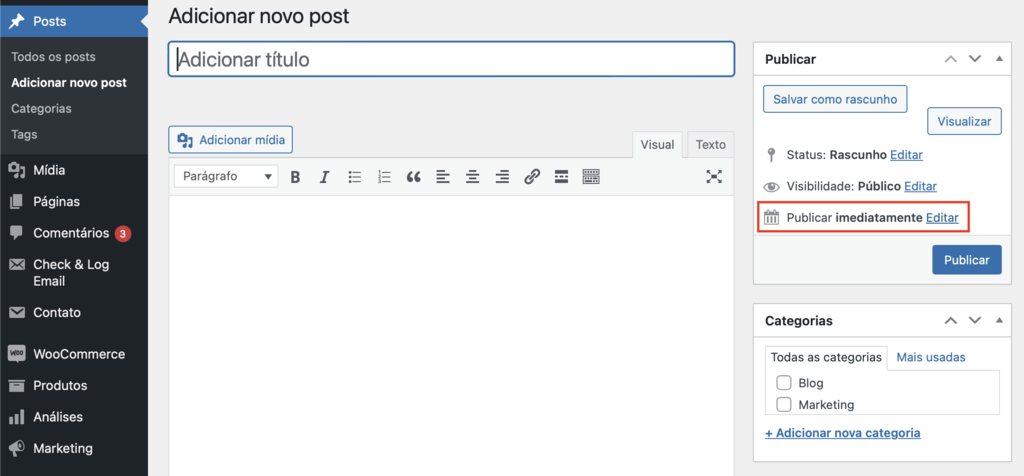Image resolution: width=1024 pixels, height=476 pixels.
Task: Click the blue Publicar button
Action: (967, 260)
